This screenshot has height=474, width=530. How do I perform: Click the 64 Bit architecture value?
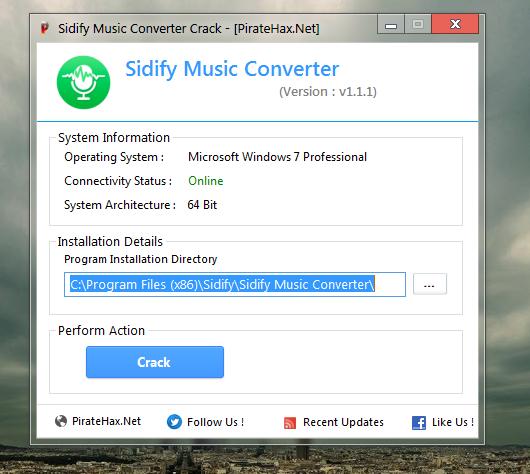[202, 205]
